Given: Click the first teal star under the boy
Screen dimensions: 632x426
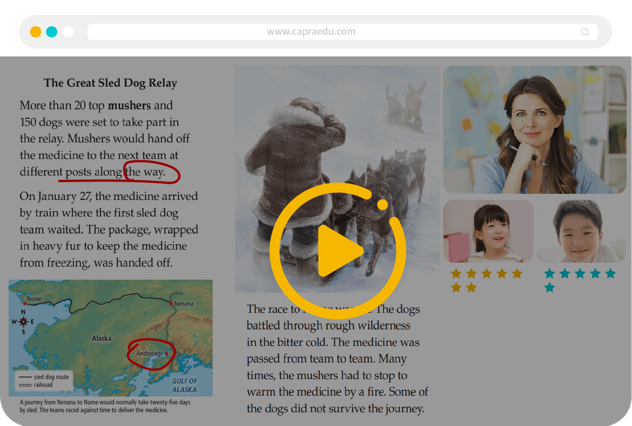Looking at the screenshot, I should [549, 274].
